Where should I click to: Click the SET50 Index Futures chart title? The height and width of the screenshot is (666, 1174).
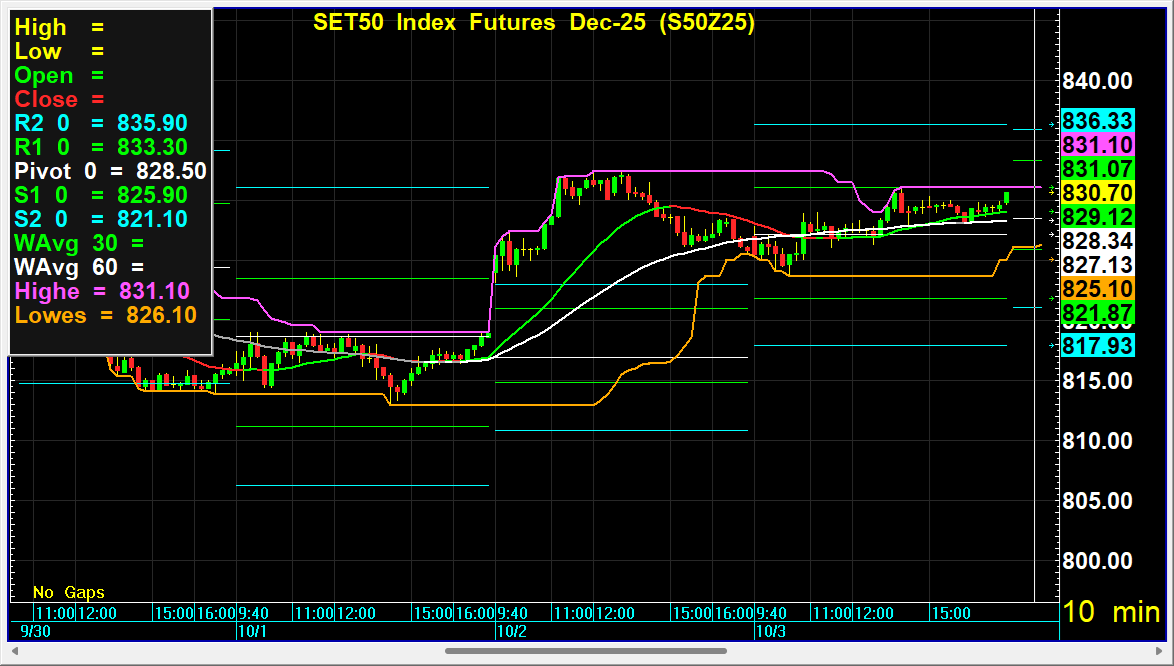[x=533, y=23]
